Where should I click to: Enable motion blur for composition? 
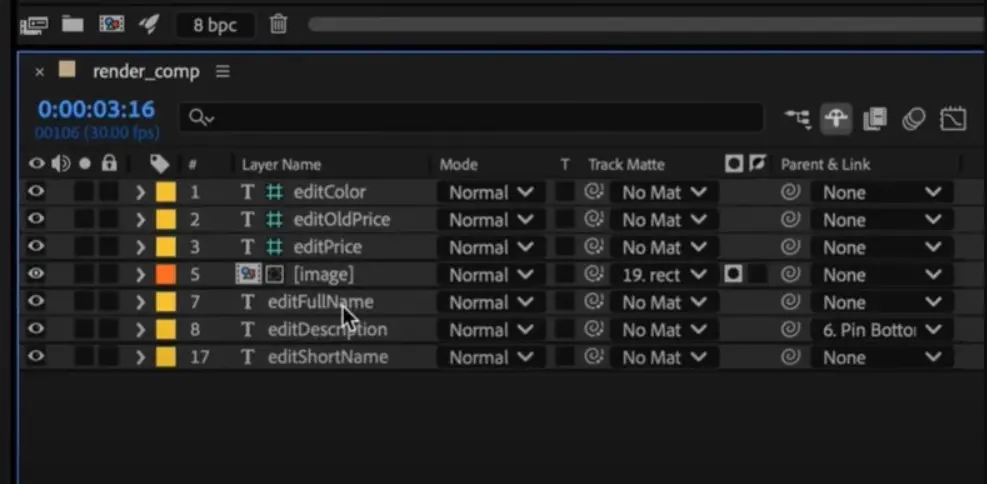pos(913,118)
